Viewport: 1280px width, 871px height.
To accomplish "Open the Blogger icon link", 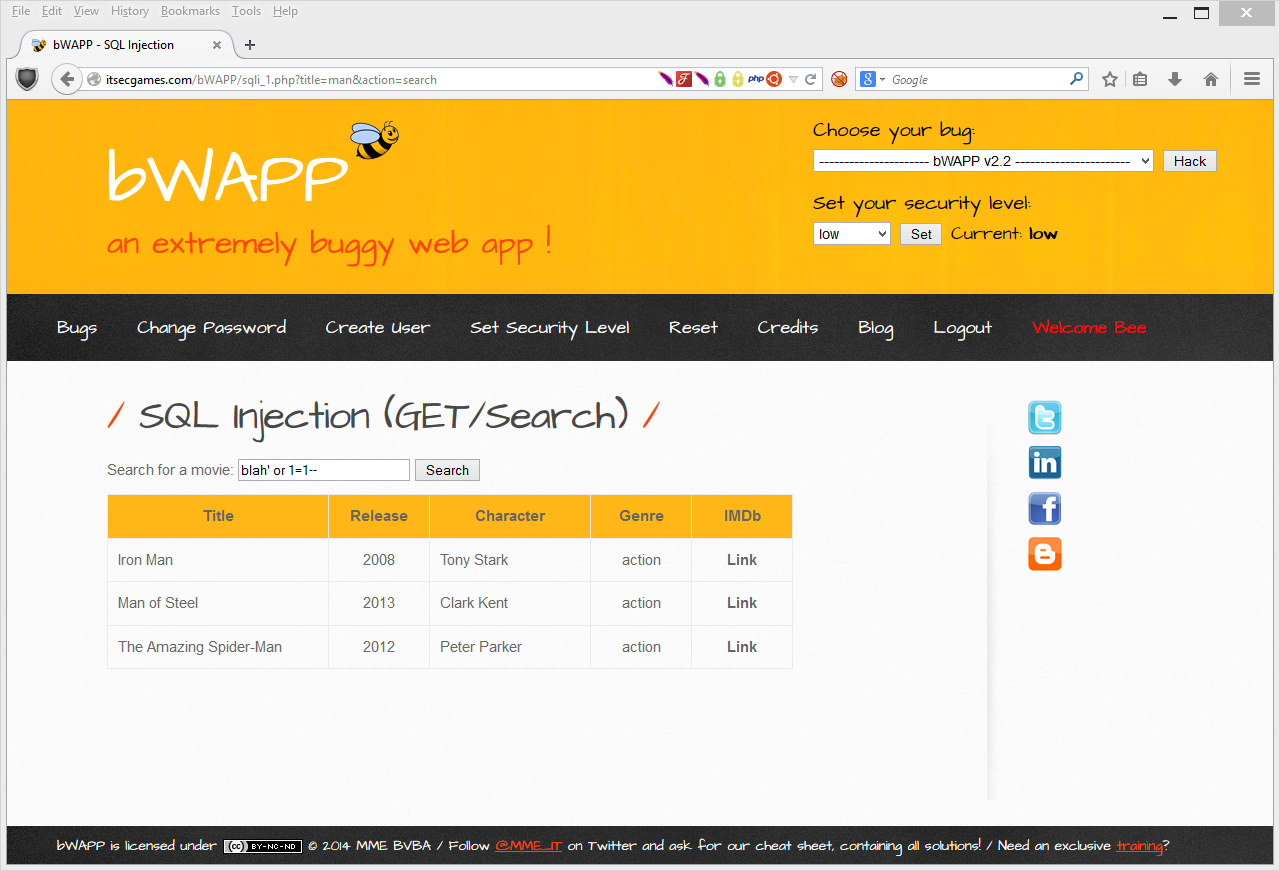I will tap(1044, 554).
